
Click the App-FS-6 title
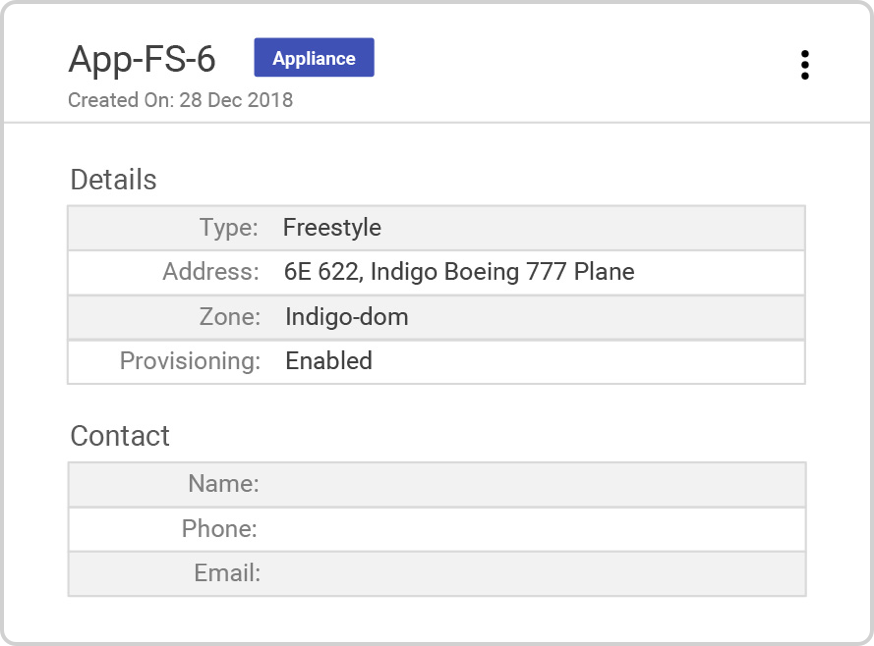141,60
